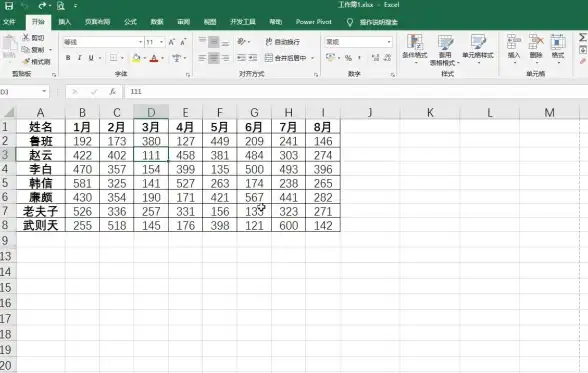Switch to the 插入 (Insert) tab
The height and width of the screenshot is (373, 588).
pos(64,22)
